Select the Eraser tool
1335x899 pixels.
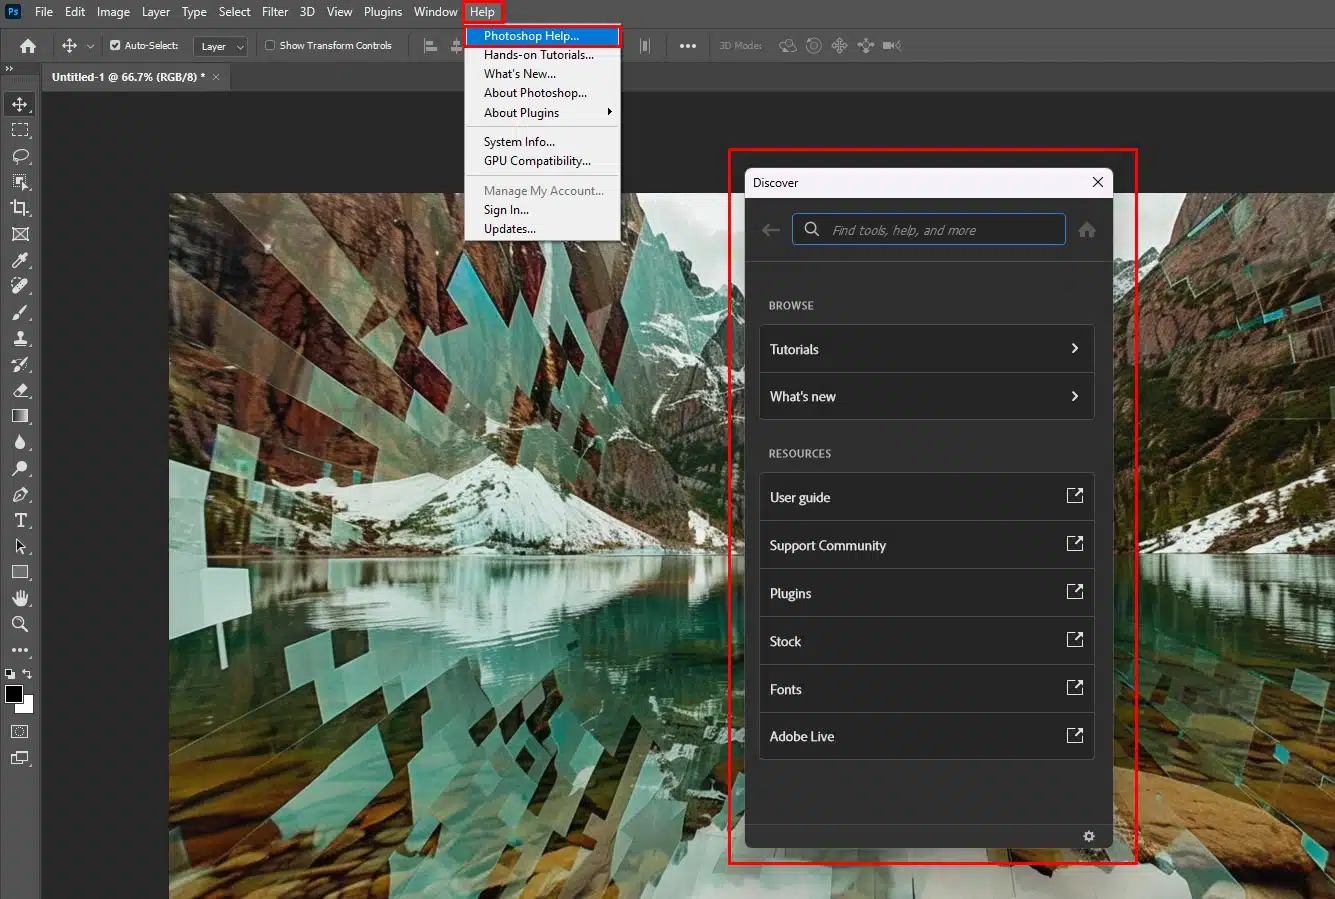[20, 390]
